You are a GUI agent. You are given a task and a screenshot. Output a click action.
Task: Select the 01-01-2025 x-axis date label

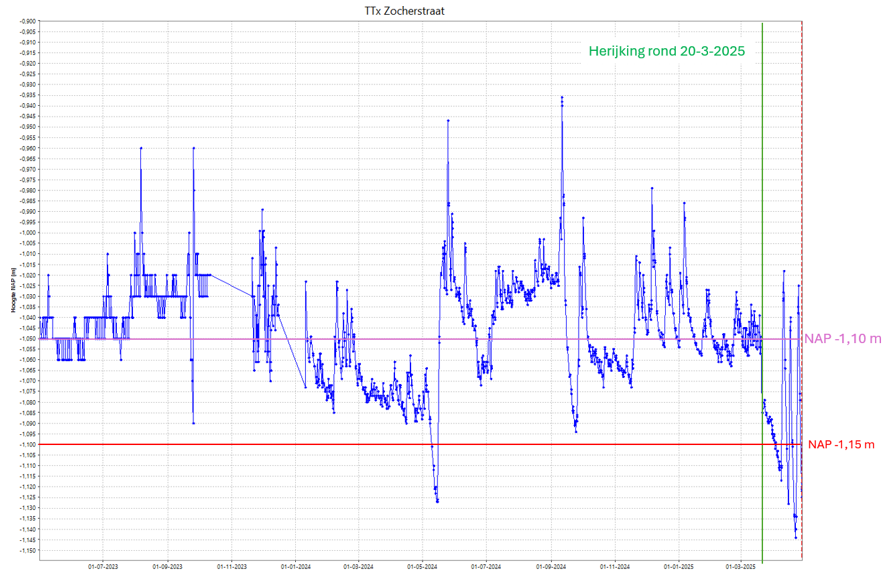coord(677,567)
